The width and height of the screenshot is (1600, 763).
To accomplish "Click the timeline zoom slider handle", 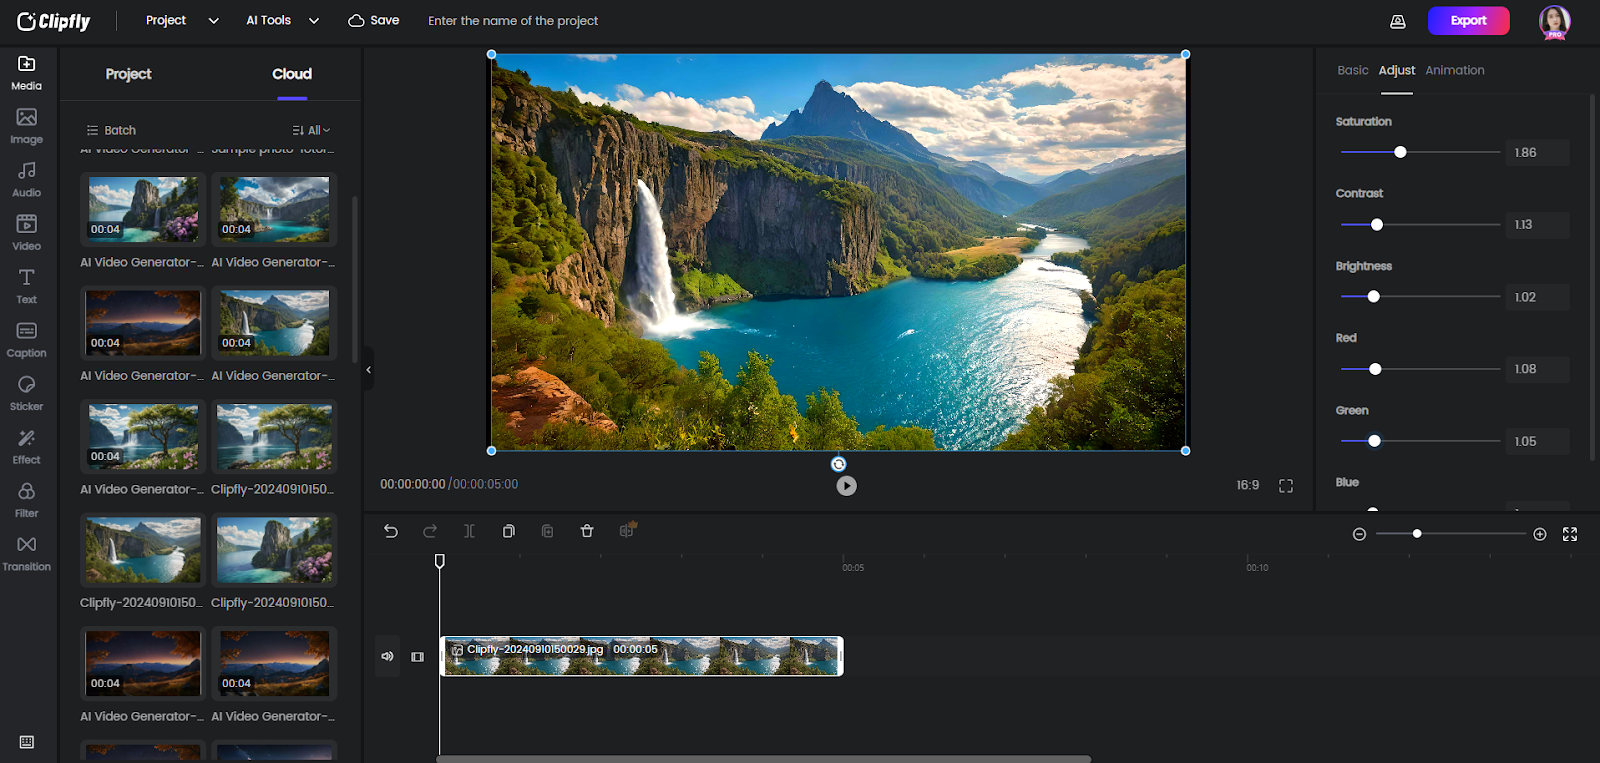I will [x=1417, y=534].
